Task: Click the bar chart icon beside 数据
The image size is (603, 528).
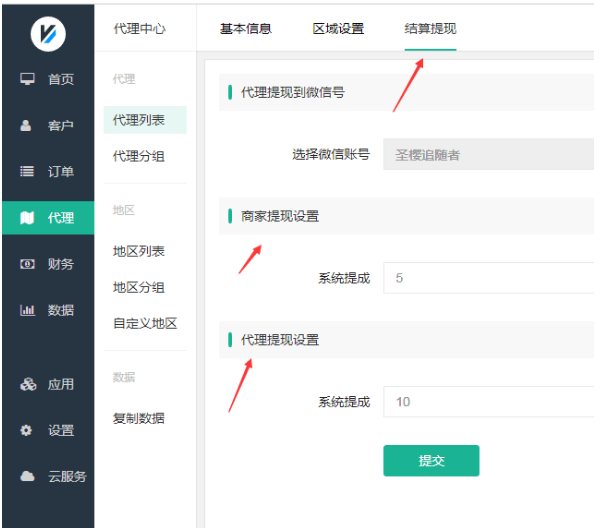Action: point(27,310)
